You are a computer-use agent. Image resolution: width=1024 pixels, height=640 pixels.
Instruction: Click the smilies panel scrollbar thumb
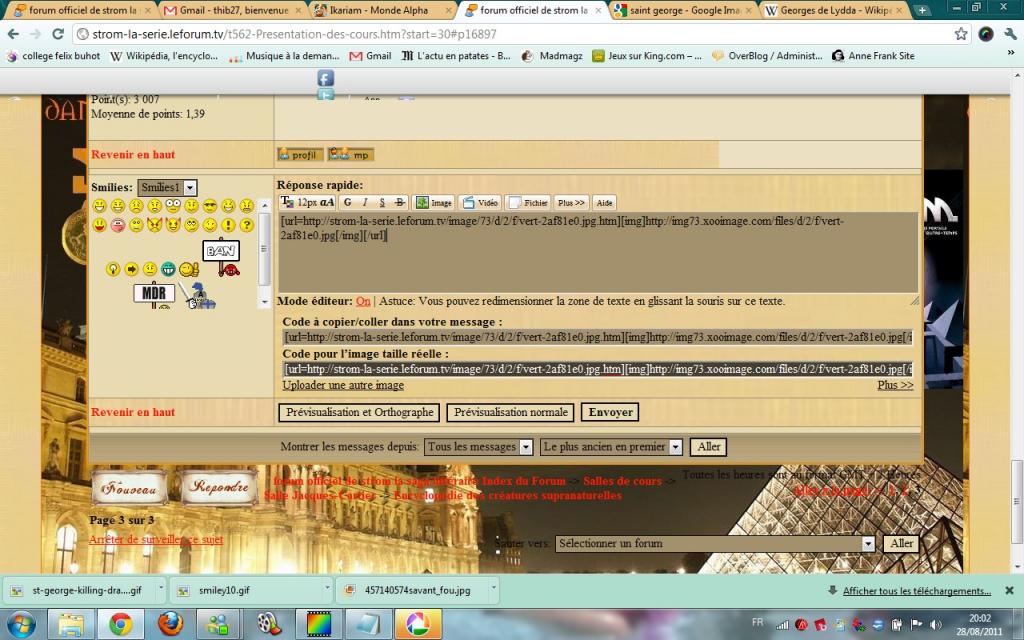click(264, 248)
